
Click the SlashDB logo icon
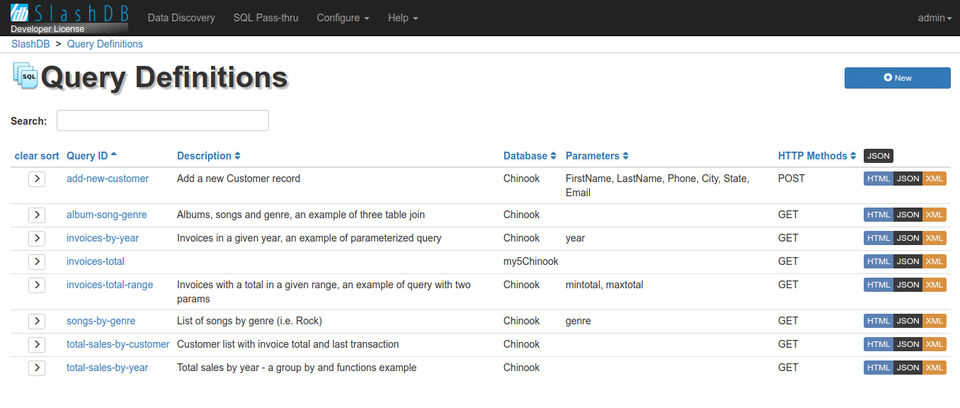(19, 14)
